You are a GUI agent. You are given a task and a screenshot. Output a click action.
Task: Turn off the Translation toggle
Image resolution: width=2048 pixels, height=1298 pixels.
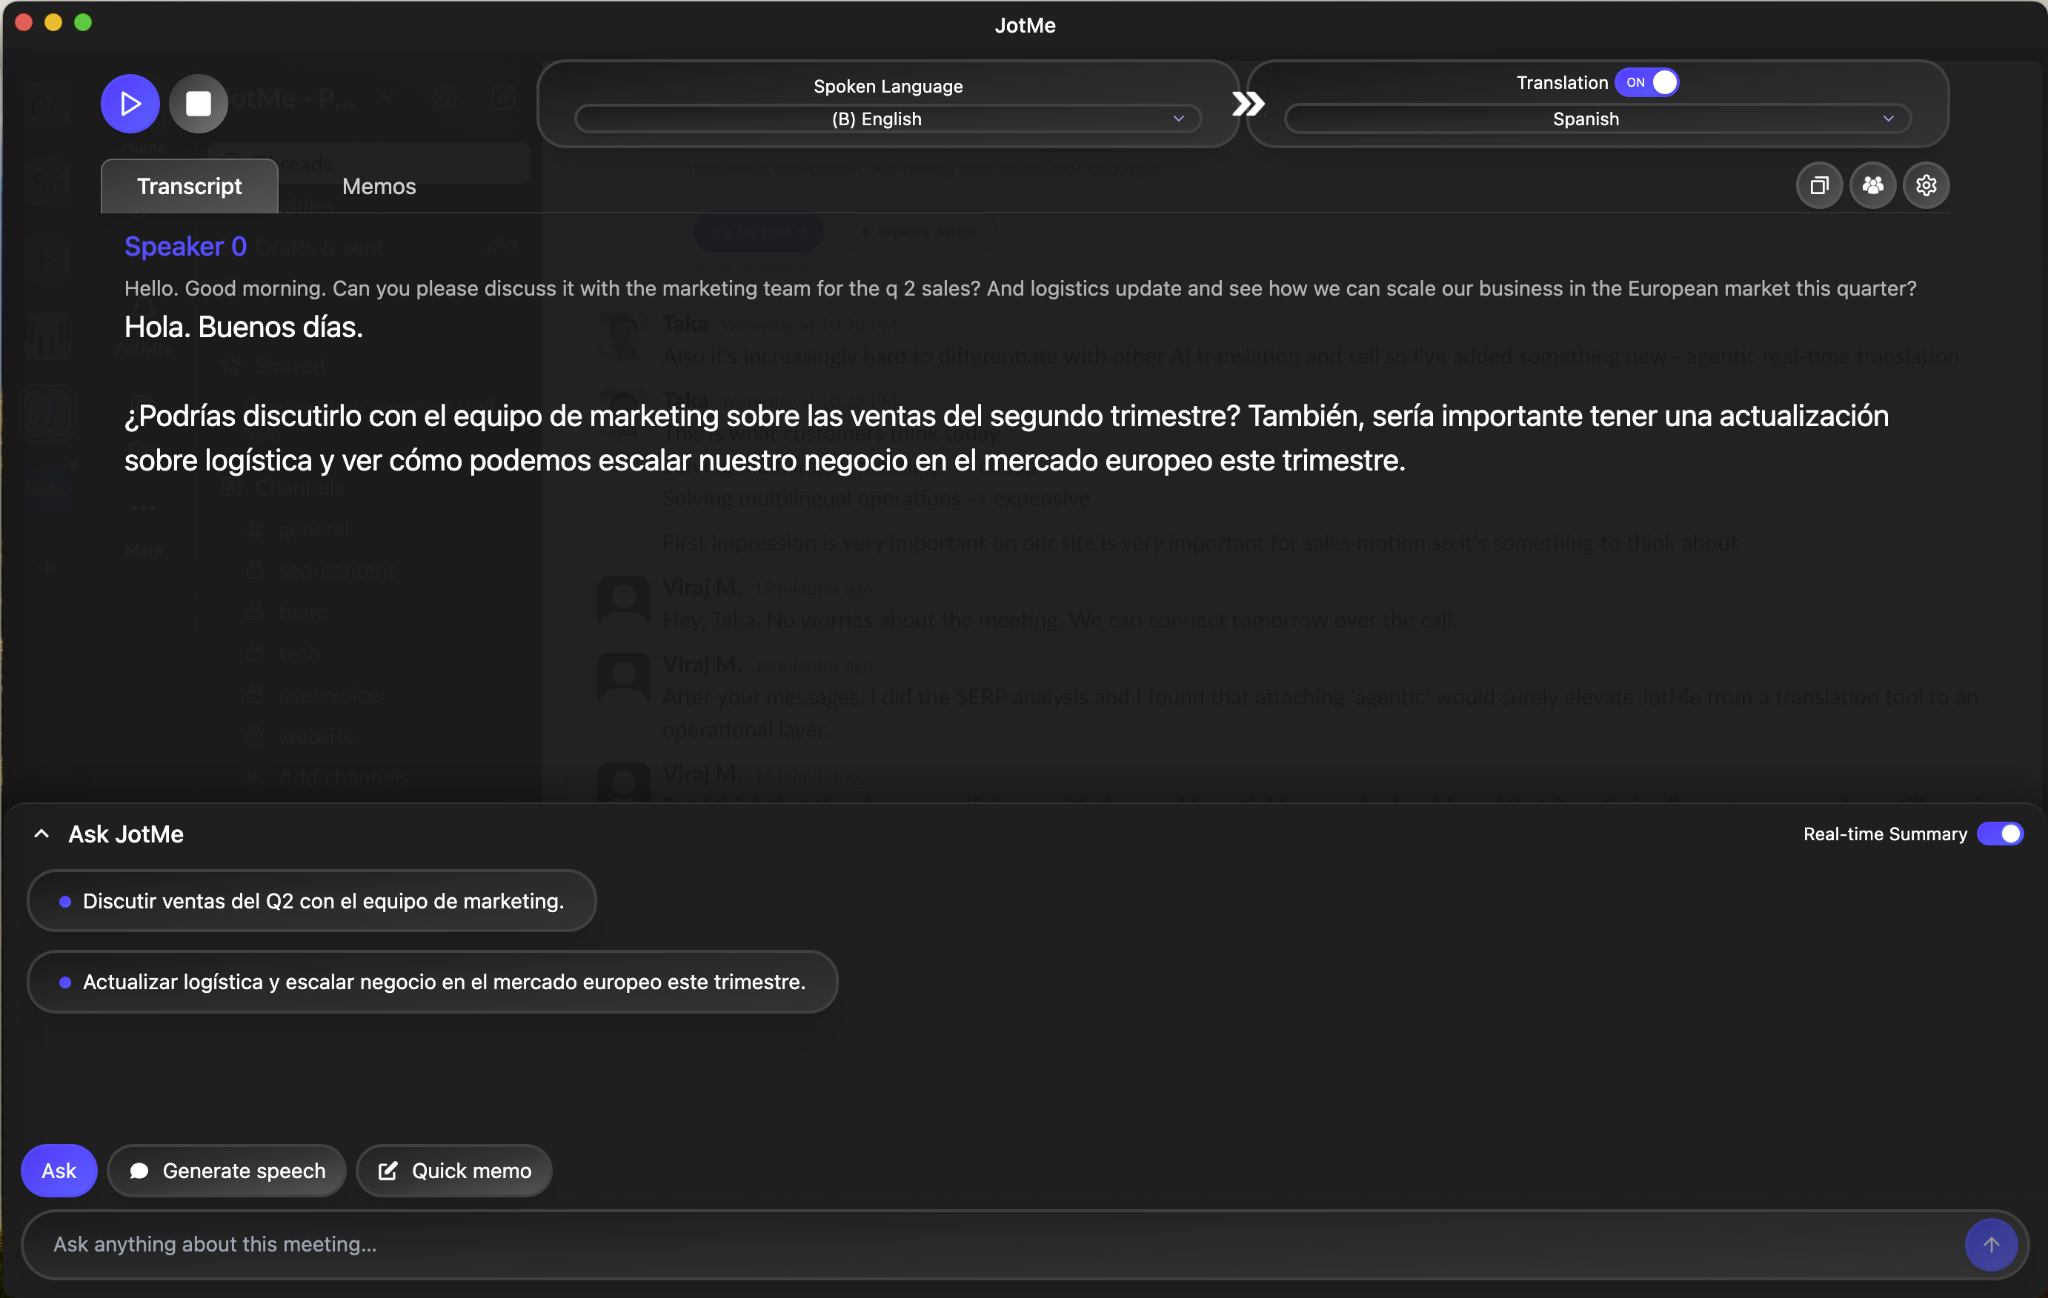tap(1649, 82)
